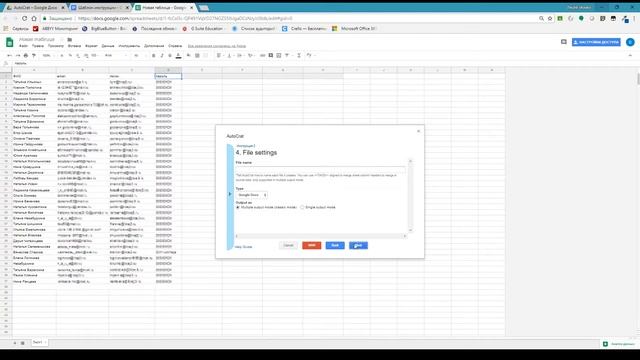
Task: Click the Лист1 sheet tab
Action: click(39, 342)
